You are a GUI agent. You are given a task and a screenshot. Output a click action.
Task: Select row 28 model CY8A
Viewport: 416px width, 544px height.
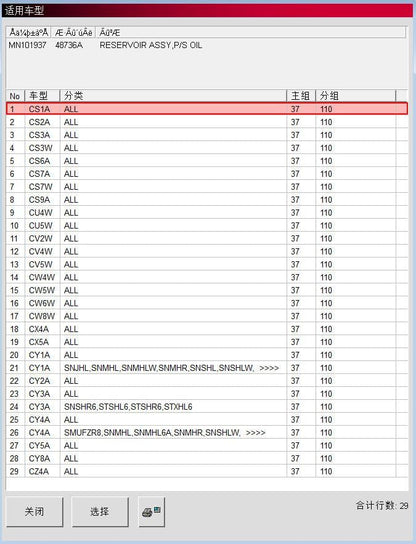click(x=207, y=458)
